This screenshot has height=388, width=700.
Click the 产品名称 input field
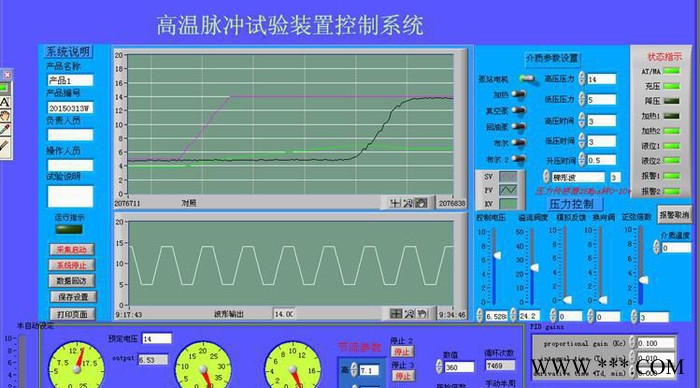(70, 80)
